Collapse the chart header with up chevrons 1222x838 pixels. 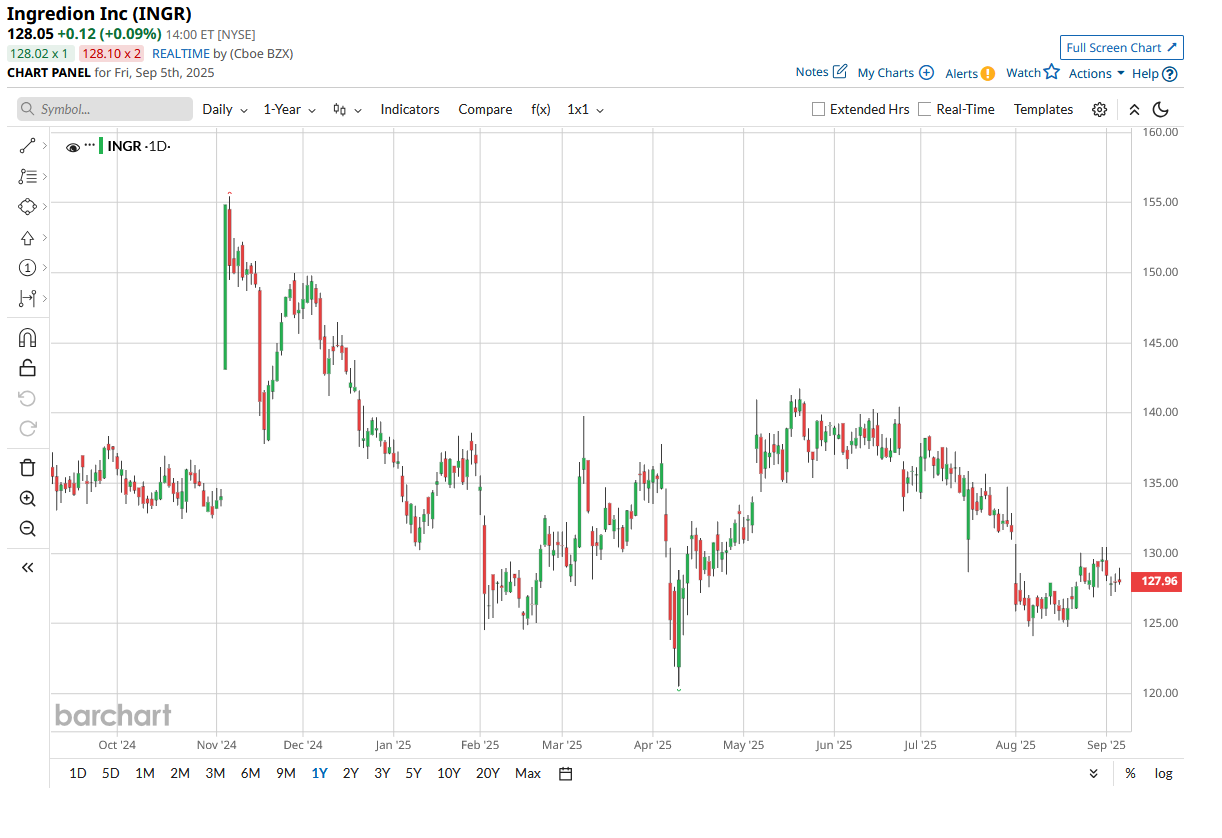(x=1134, y=110)
